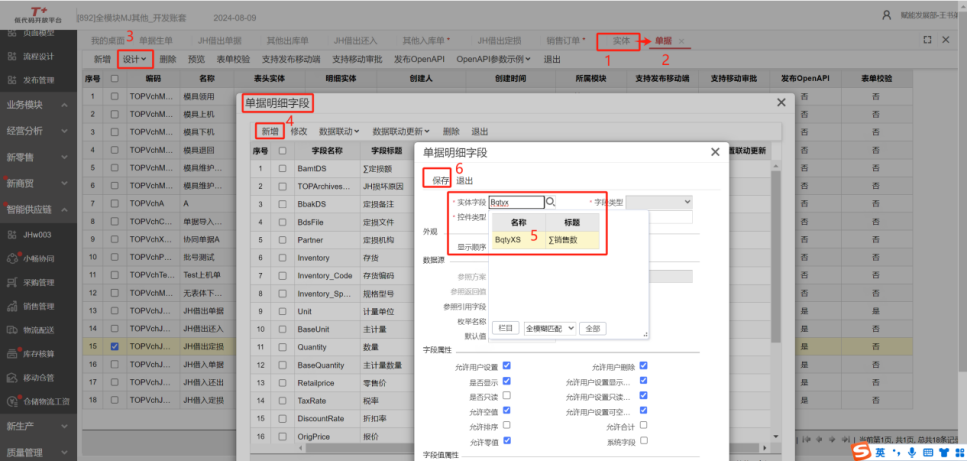967x461 pixels.
Task: Enable 是否只读 checkbox
Action: click(x=506, y=395)
